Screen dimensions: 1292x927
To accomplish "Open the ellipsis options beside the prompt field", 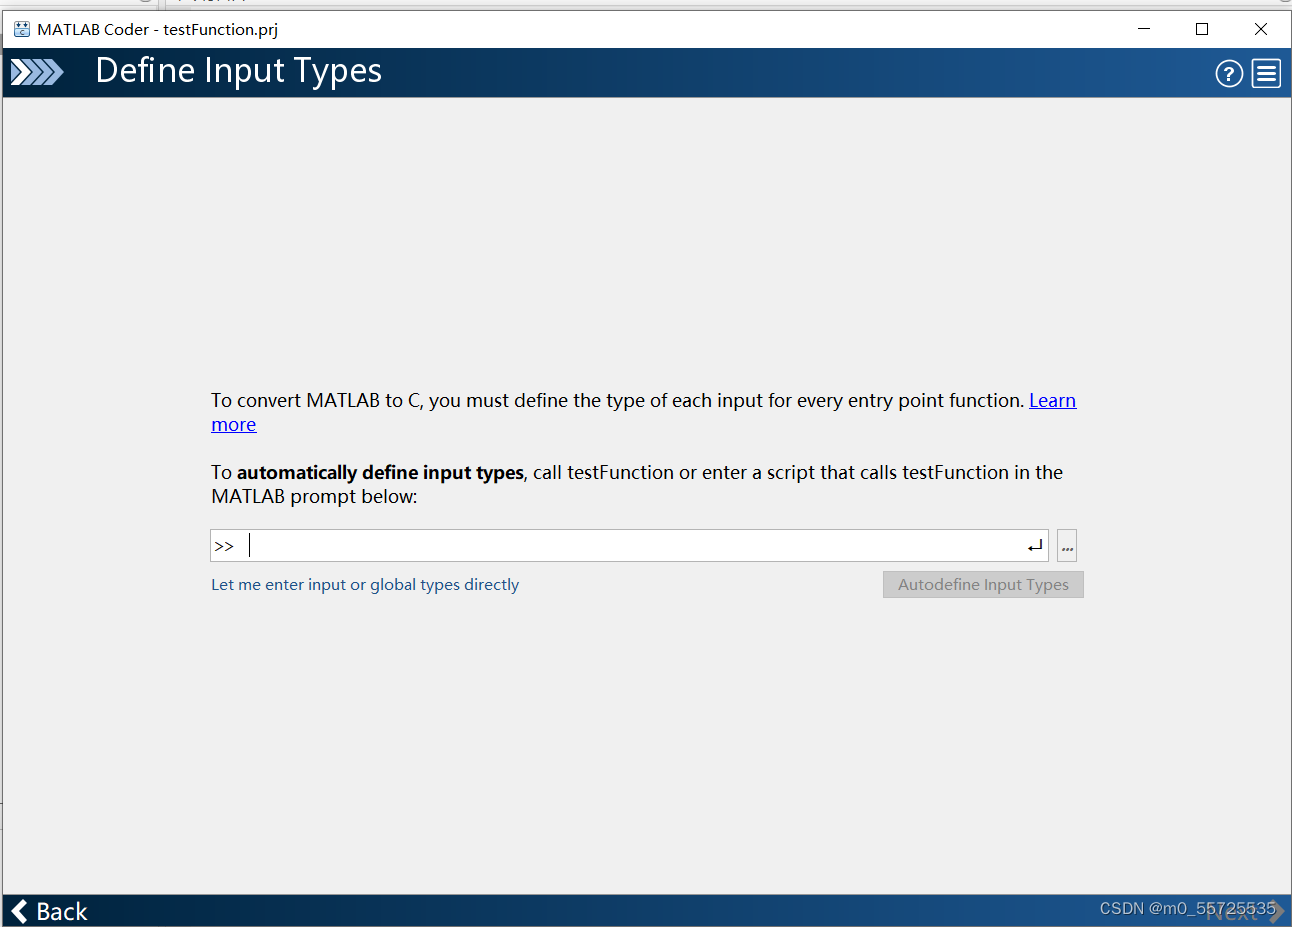I will (1066, 545).
